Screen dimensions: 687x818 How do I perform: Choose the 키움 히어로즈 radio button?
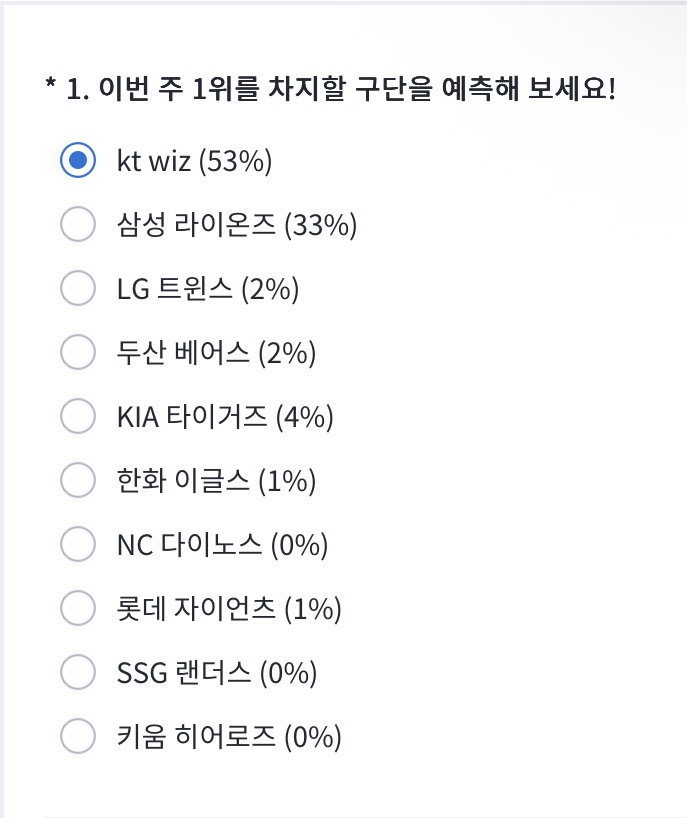(x=78, y=736)
